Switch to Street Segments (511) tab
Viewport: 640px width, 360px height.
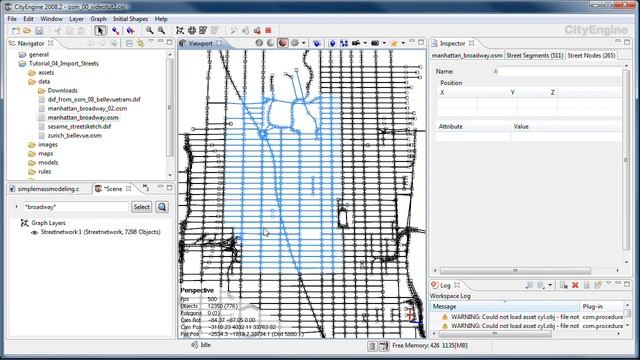pyautogui.click(x=535, y=55)
